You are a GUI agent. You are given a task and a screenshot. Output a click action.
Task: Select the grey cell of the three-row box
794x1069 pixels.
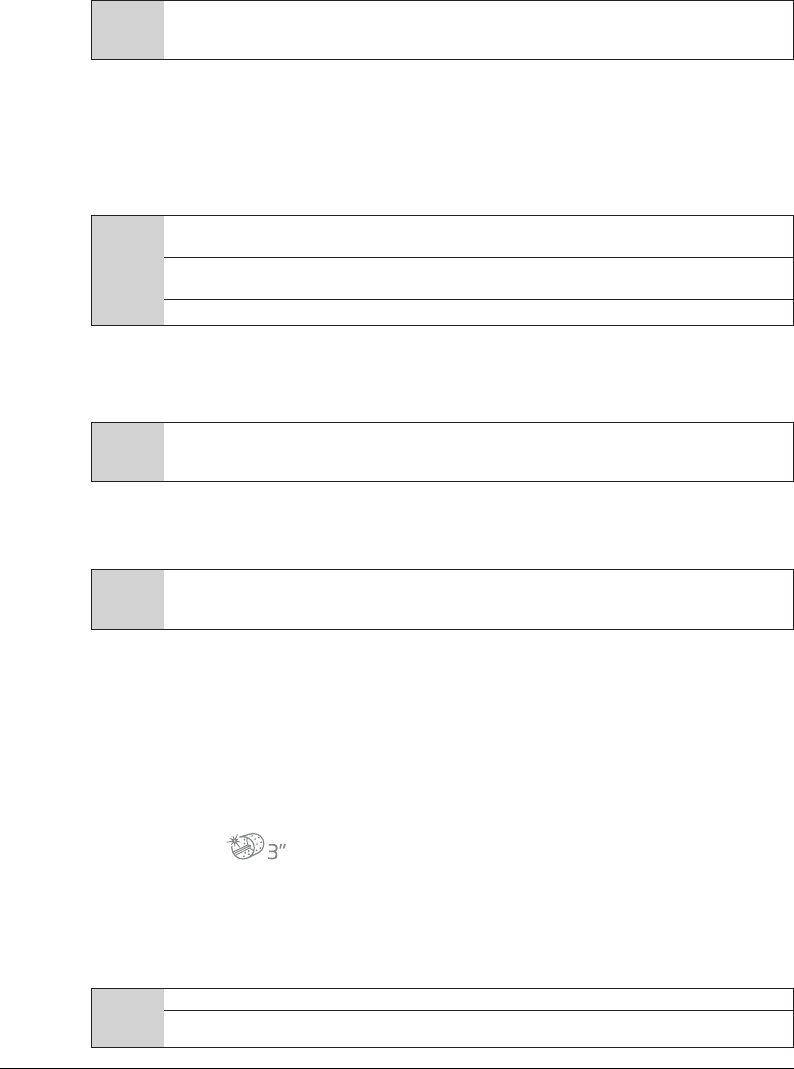pyautogui.click(x=128, y=271)
